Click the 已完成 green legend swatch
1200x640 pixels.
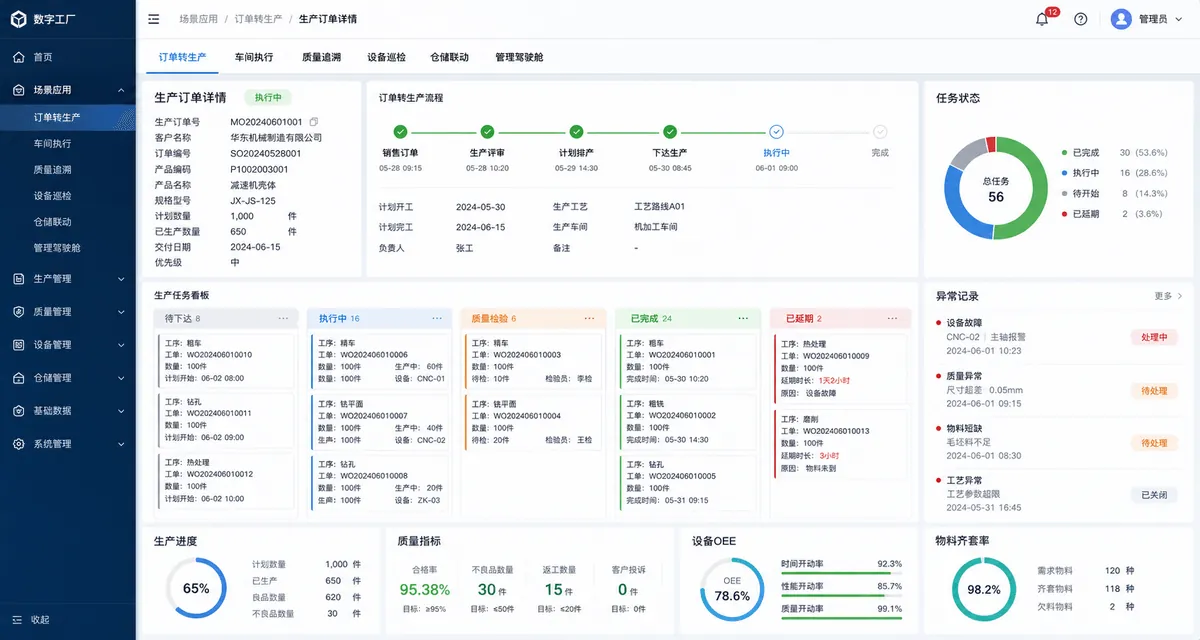pyautogui.click(x=1064, y=153)
